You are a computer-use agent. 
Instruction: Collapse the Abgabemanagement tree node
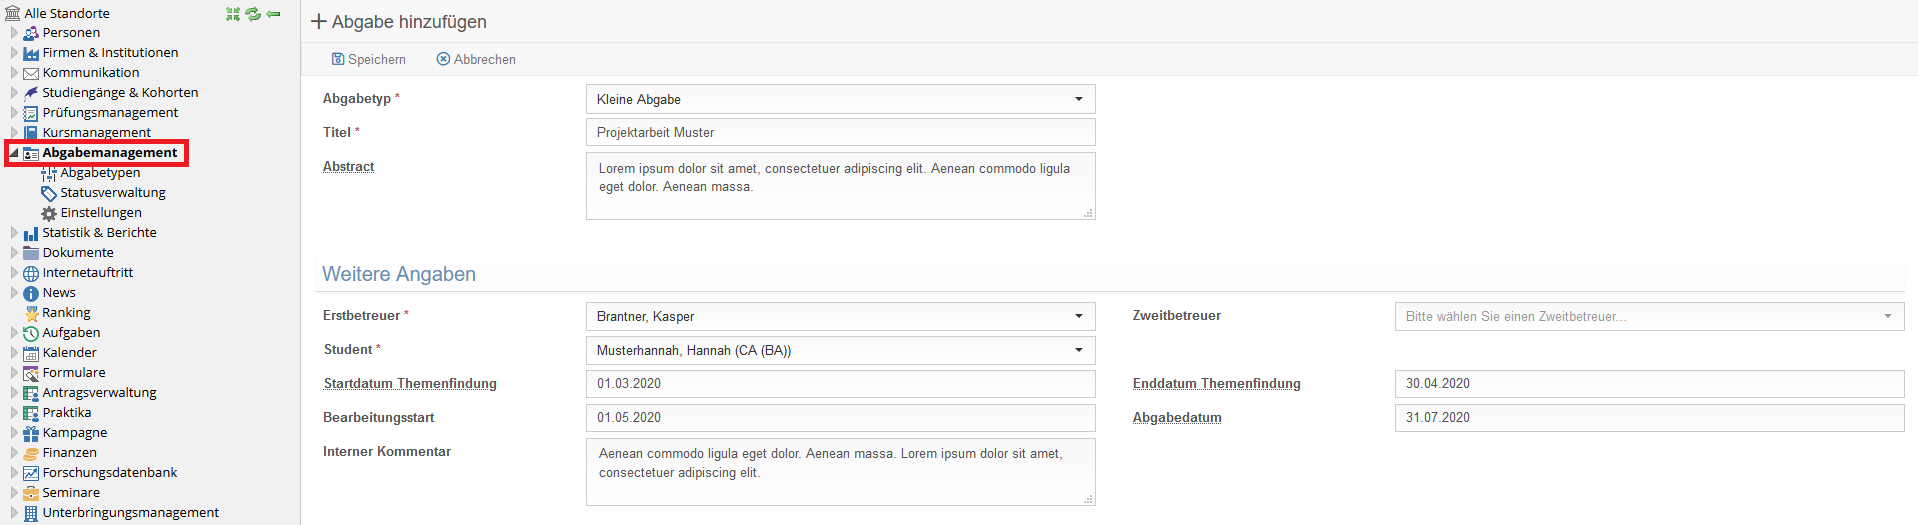[x=14, y=153]
